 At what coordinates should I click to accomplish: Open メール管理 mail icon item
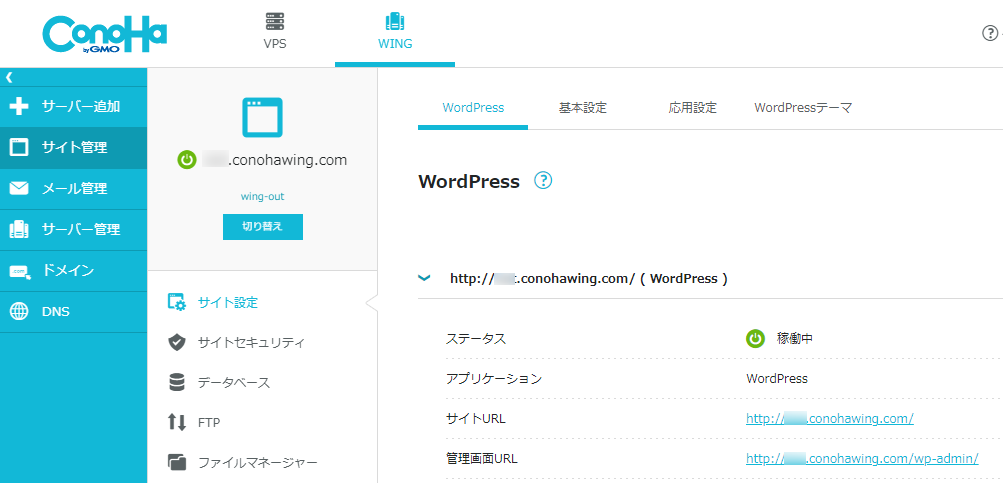click(x=73, y=188)
